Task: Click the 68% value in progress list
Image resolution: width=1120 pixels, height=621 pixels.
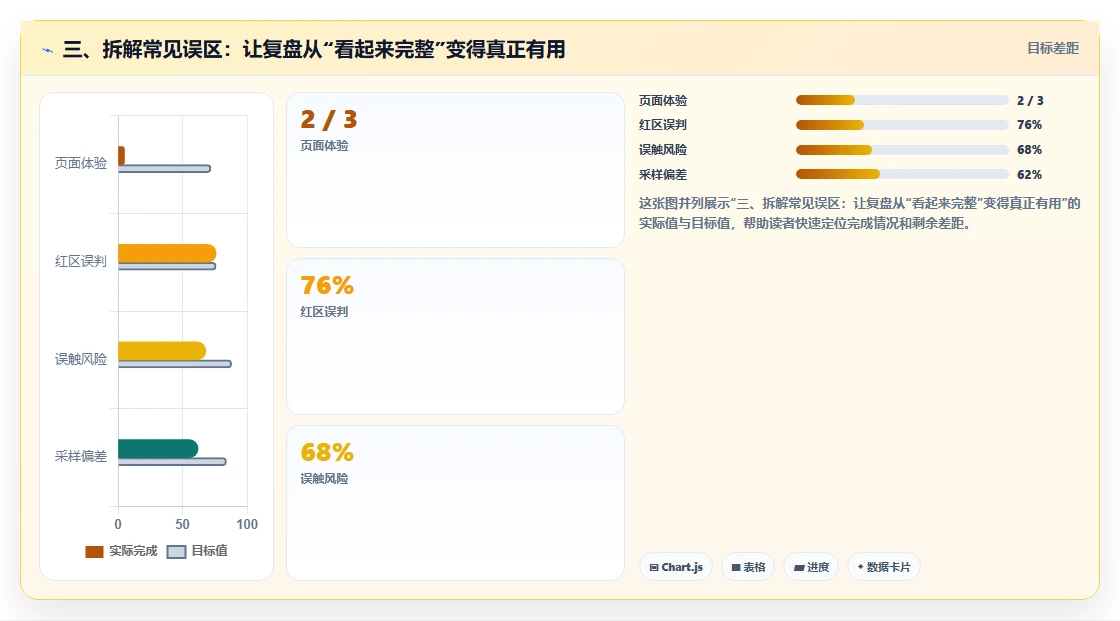Action: pyautogui.click(x=1029, y=150)
